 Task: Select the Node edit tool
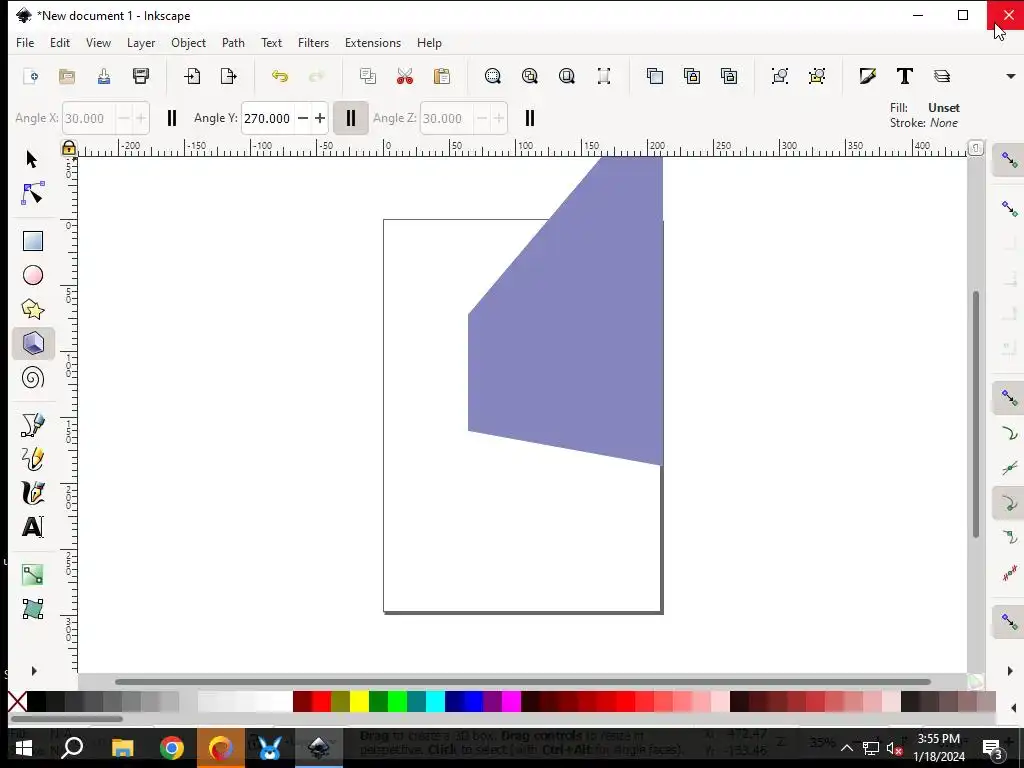(x=32, y=193)
